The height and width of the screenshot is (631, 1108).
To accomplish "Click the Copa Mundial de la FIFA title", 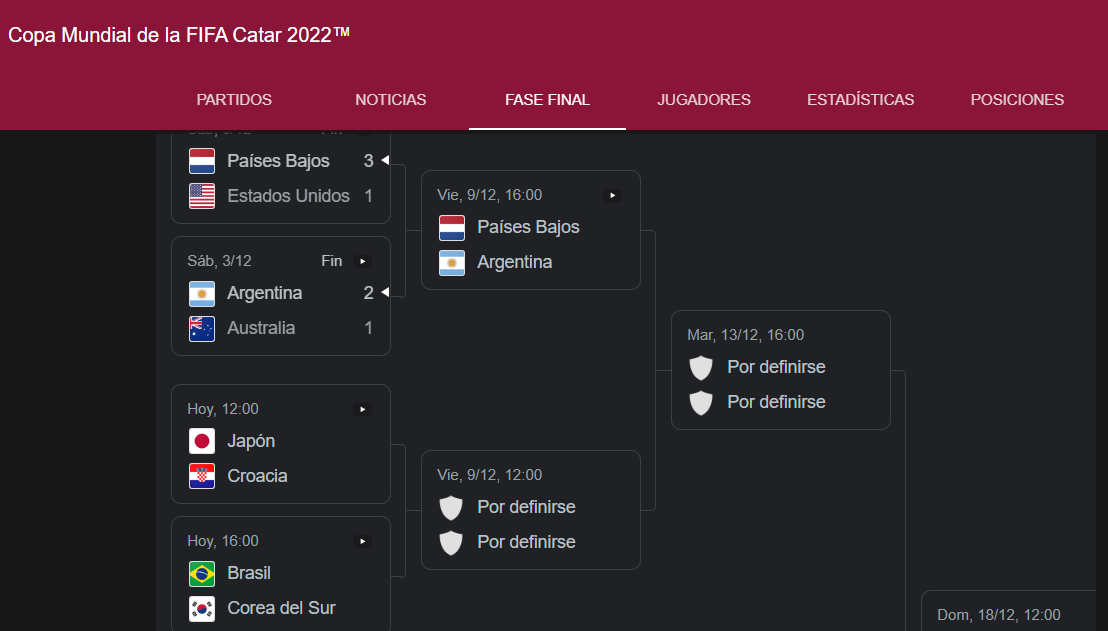I will click(x=179, y=35).
